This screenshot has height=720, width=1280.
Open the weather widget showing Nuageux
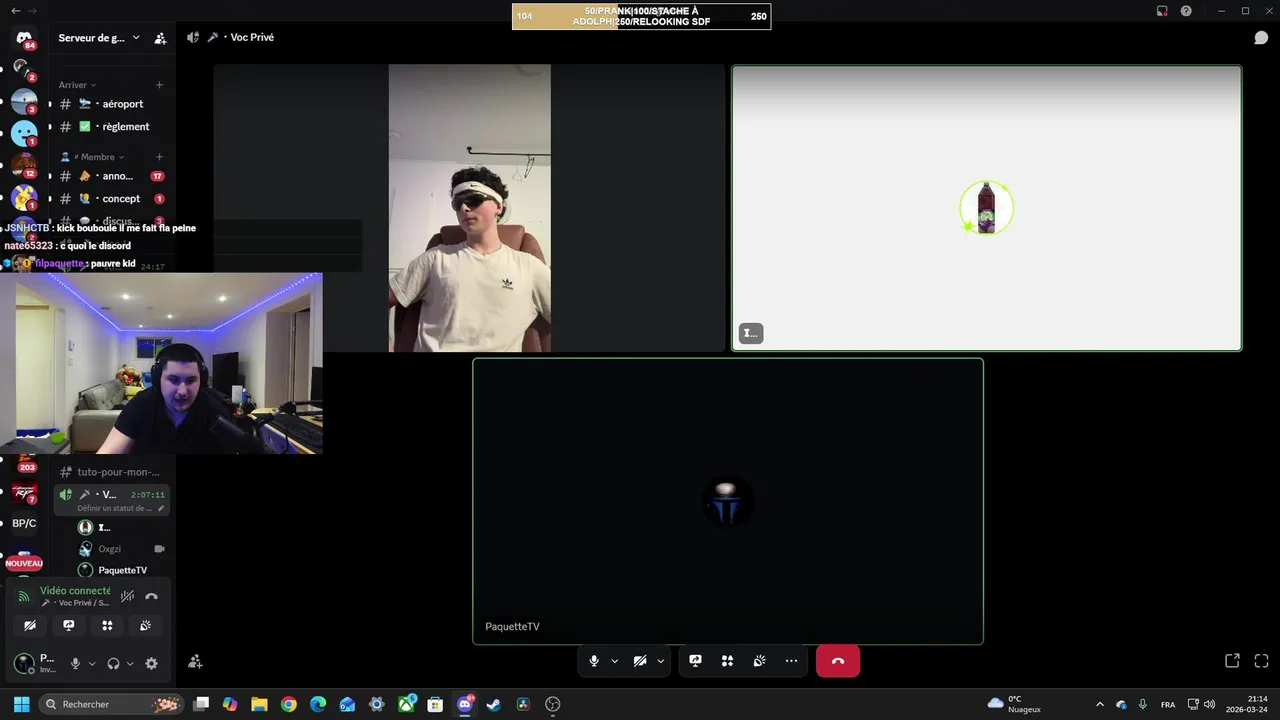1014,704
